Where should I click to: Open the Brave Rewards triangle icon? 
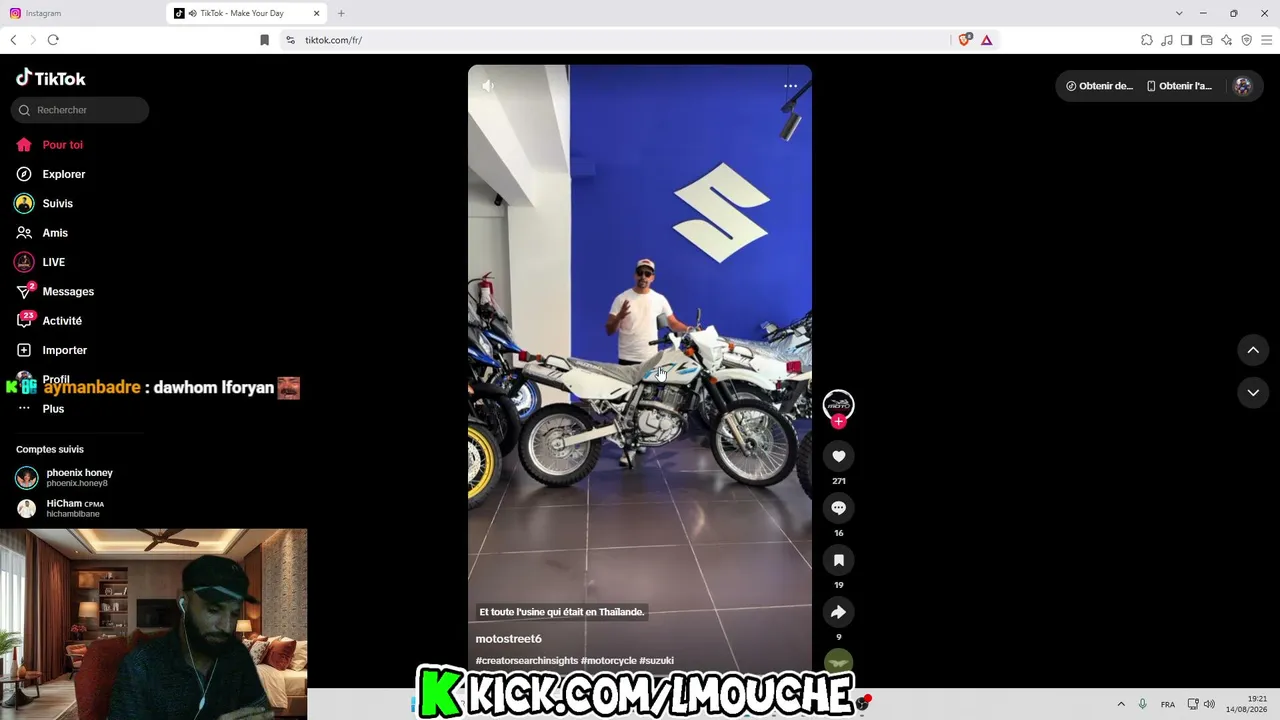point(986,40)
